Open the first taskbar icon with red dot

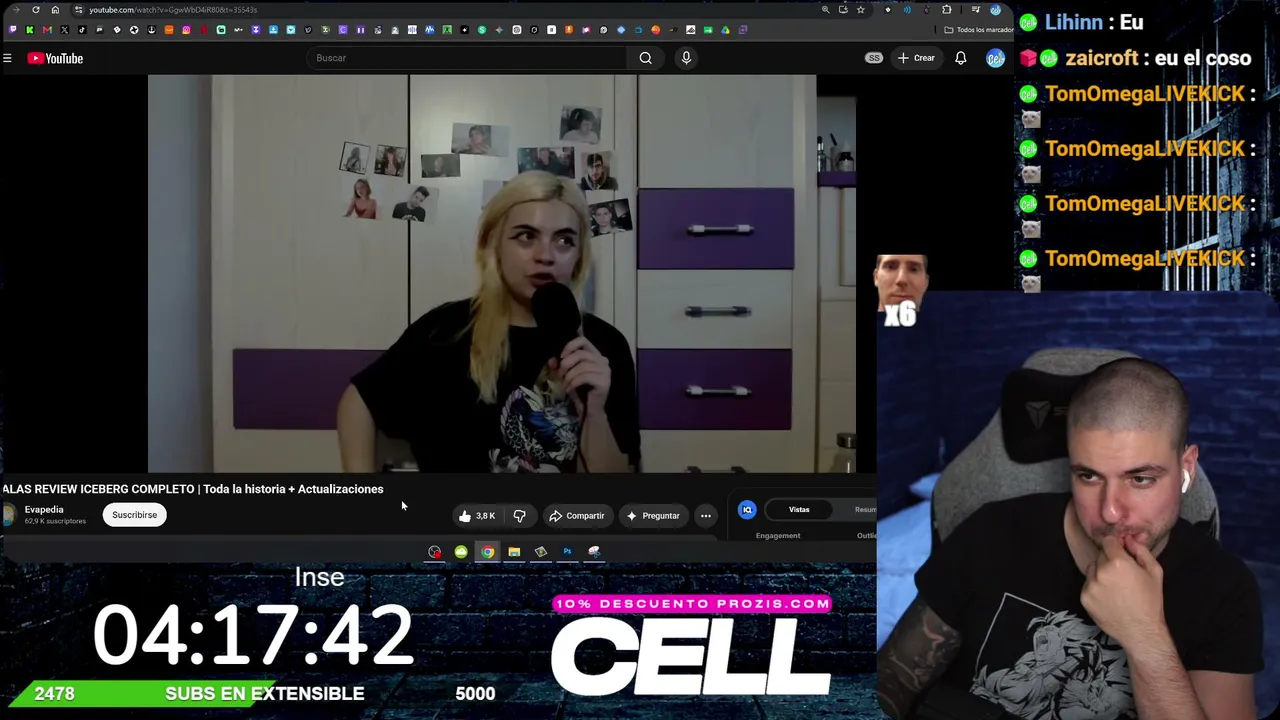coord(434,552)
